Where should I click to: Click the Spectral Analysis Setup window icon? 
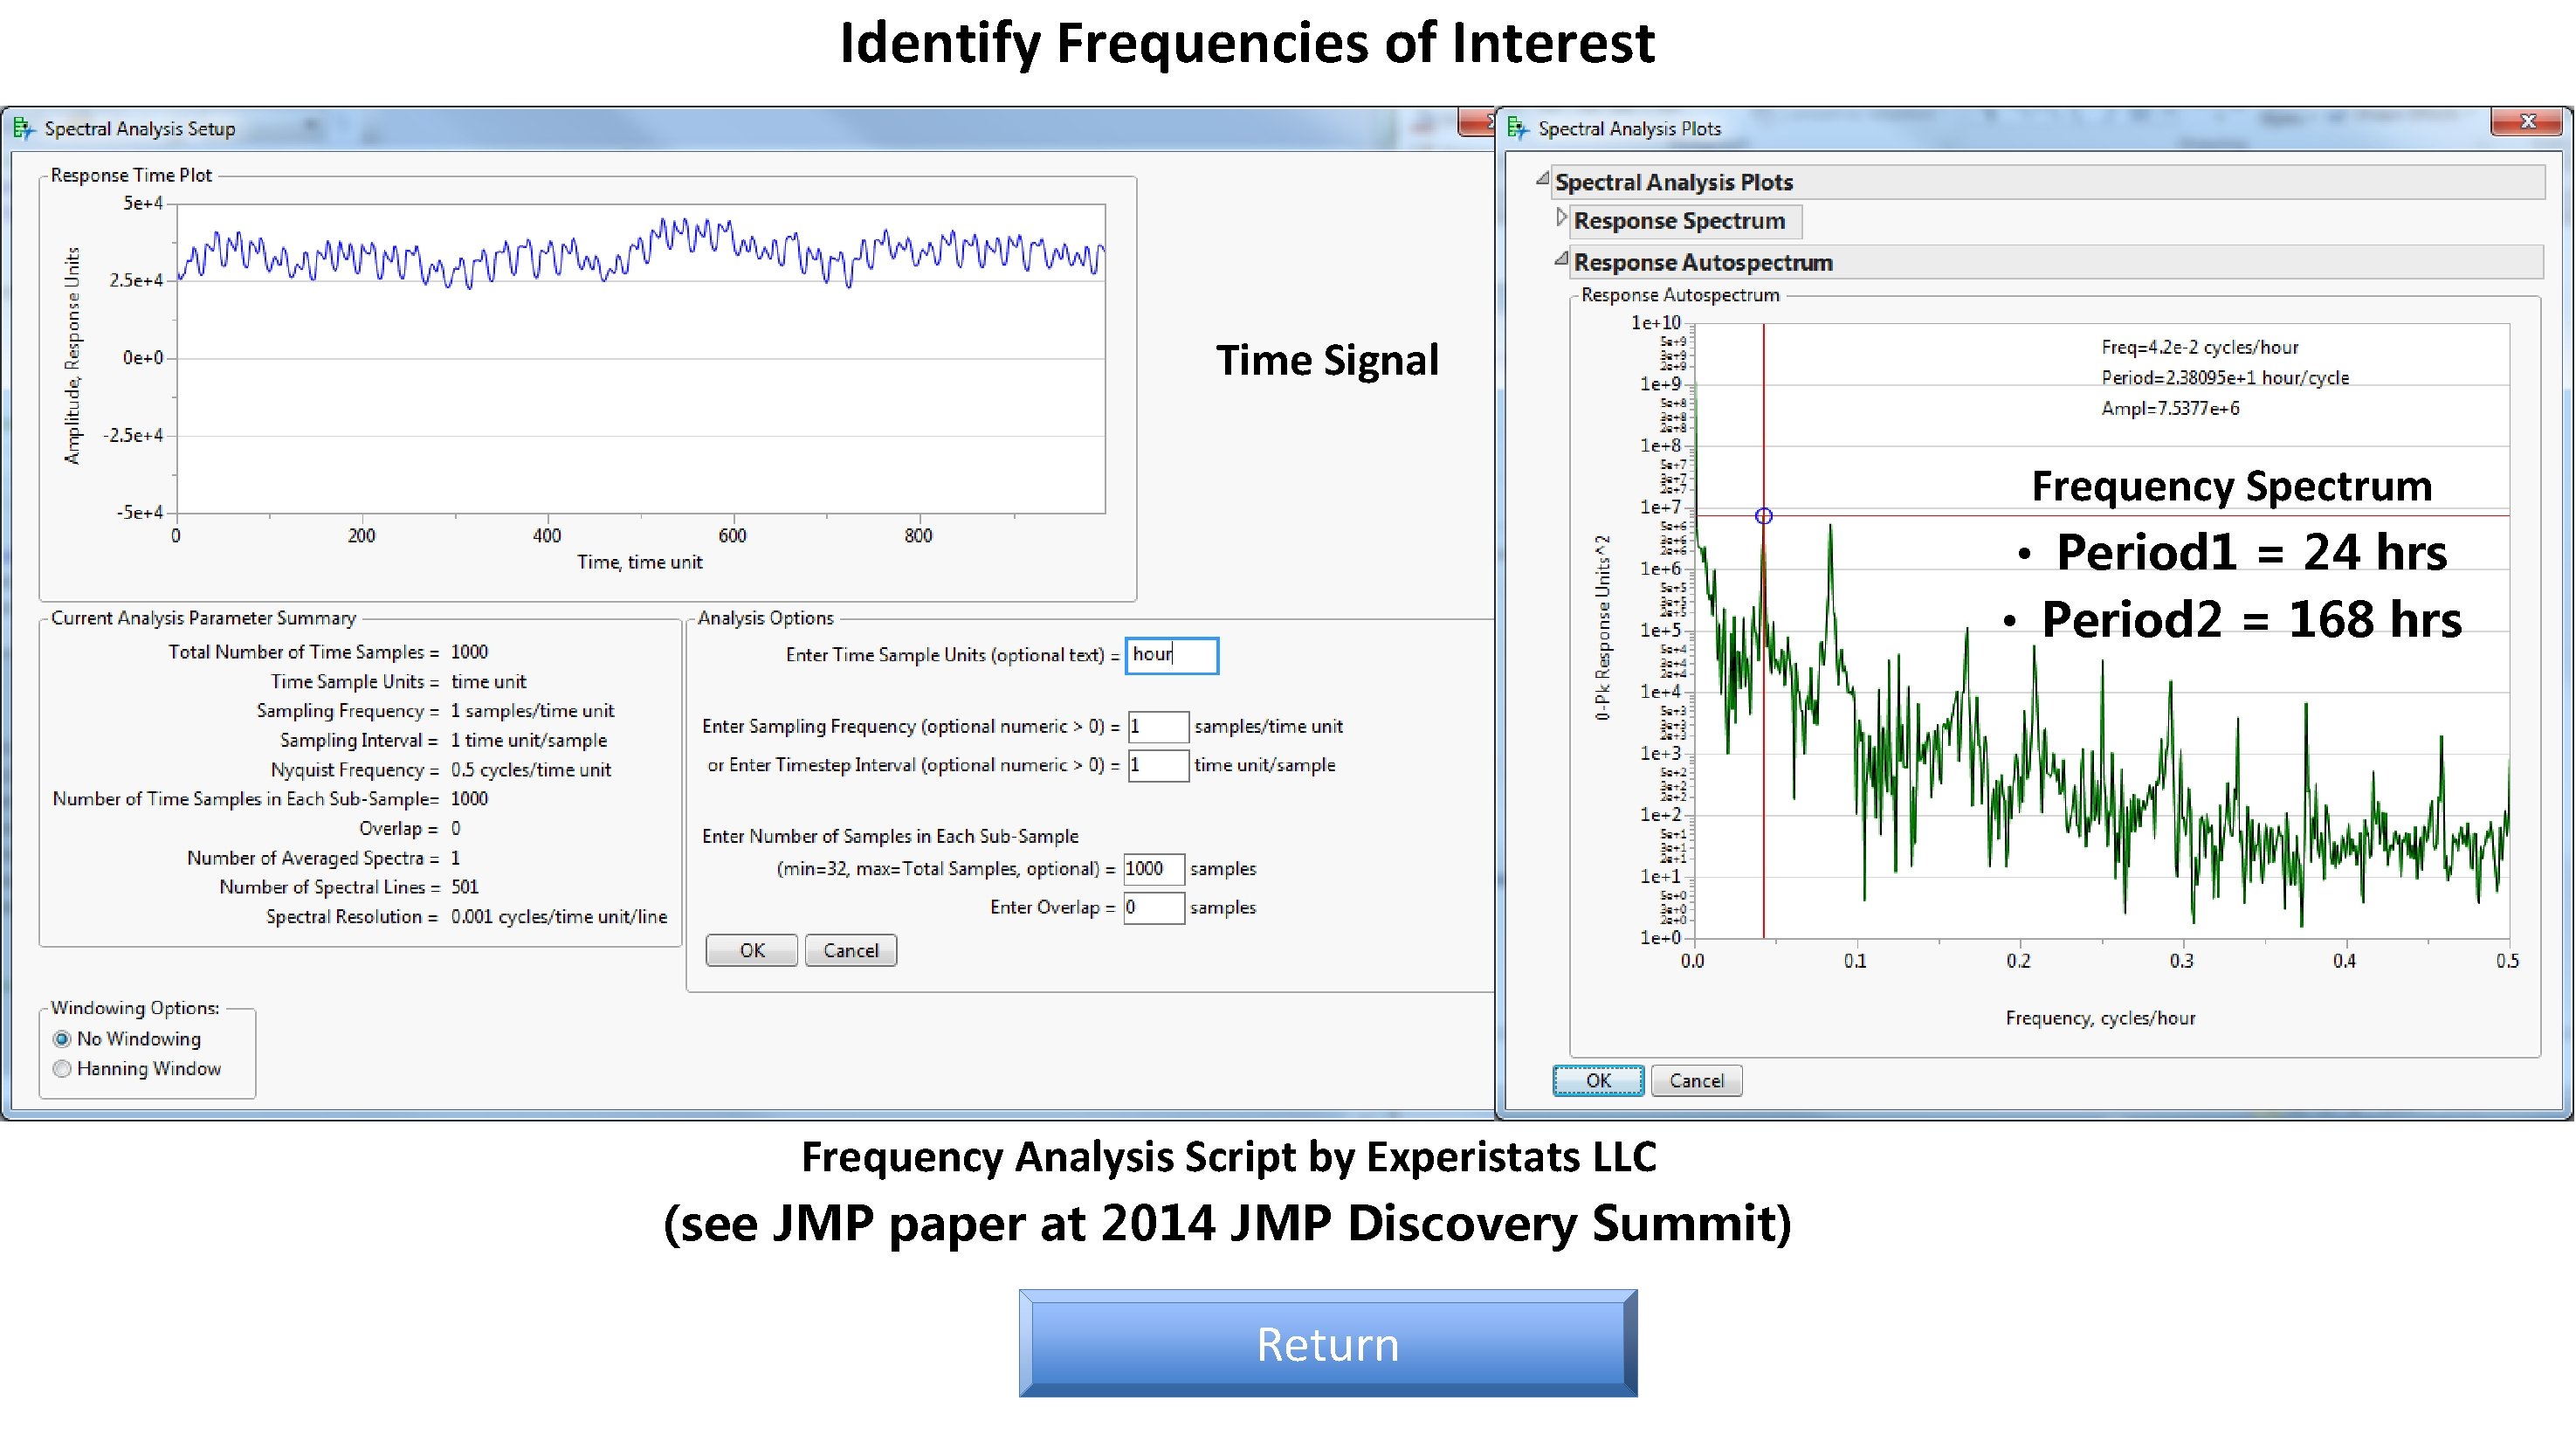[x=23, y=129]
